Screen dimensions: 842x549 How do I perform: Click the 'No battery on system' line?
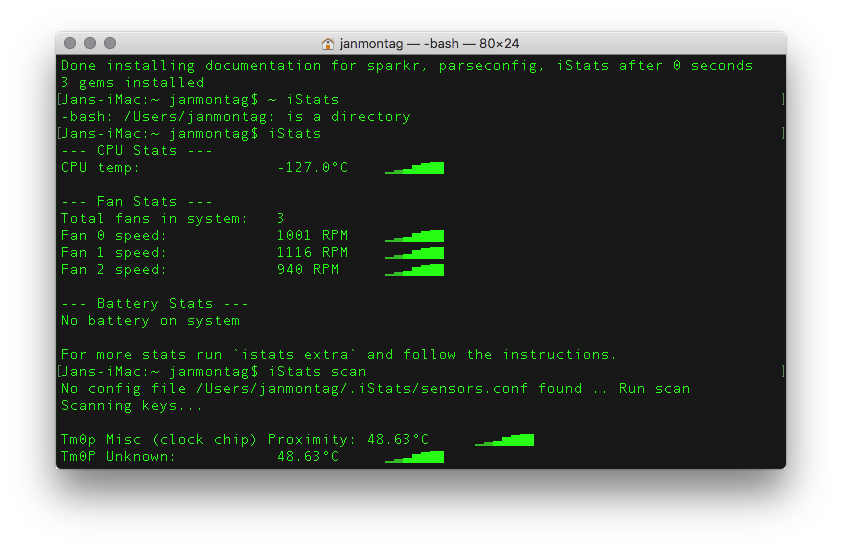150,321
